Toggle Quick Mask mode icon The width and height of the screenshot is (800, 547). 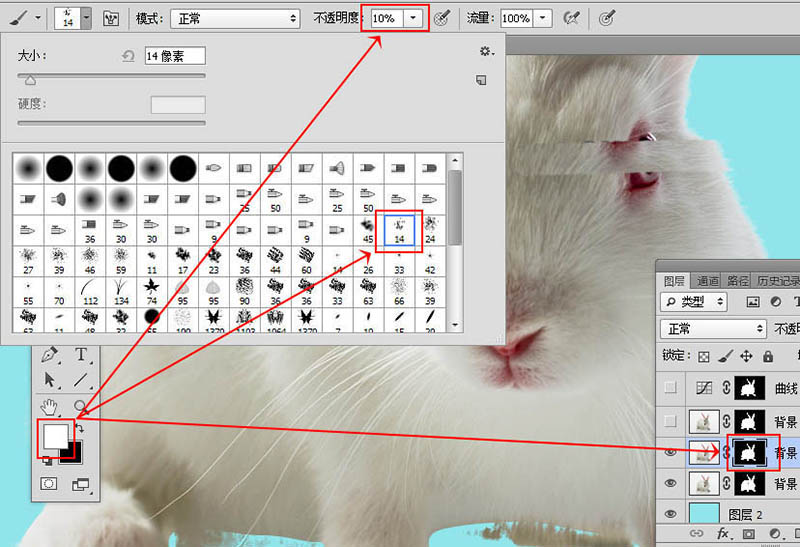click(49, 484)
